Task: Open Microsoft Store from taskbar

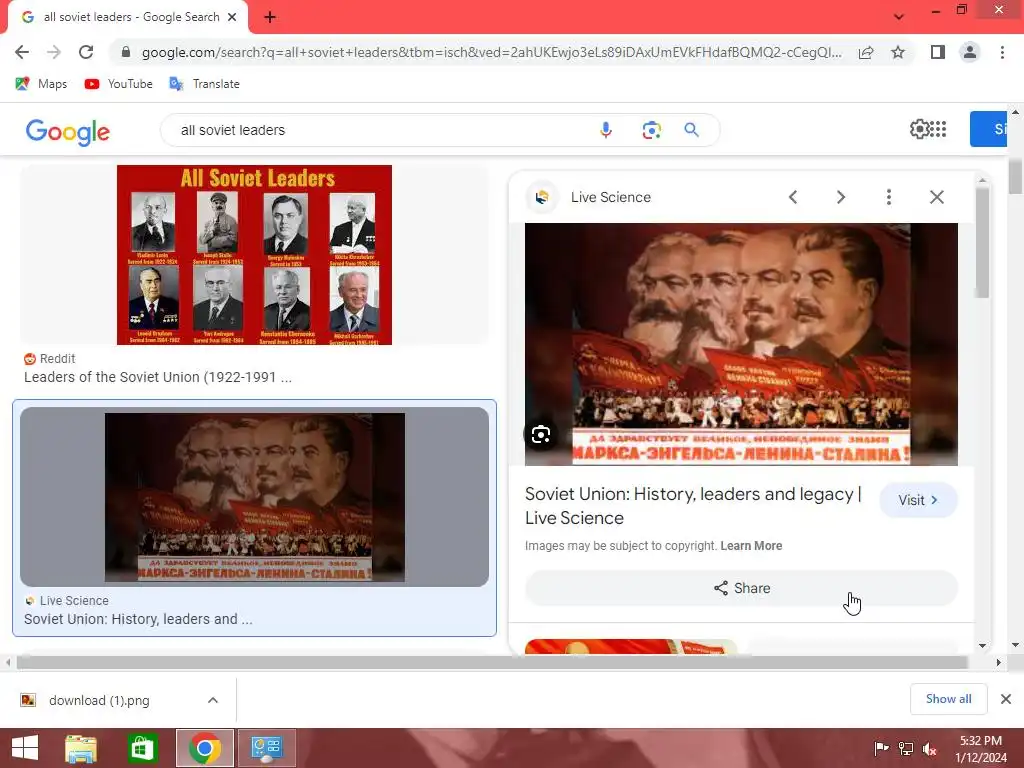Action: click(x=142, y=748)
